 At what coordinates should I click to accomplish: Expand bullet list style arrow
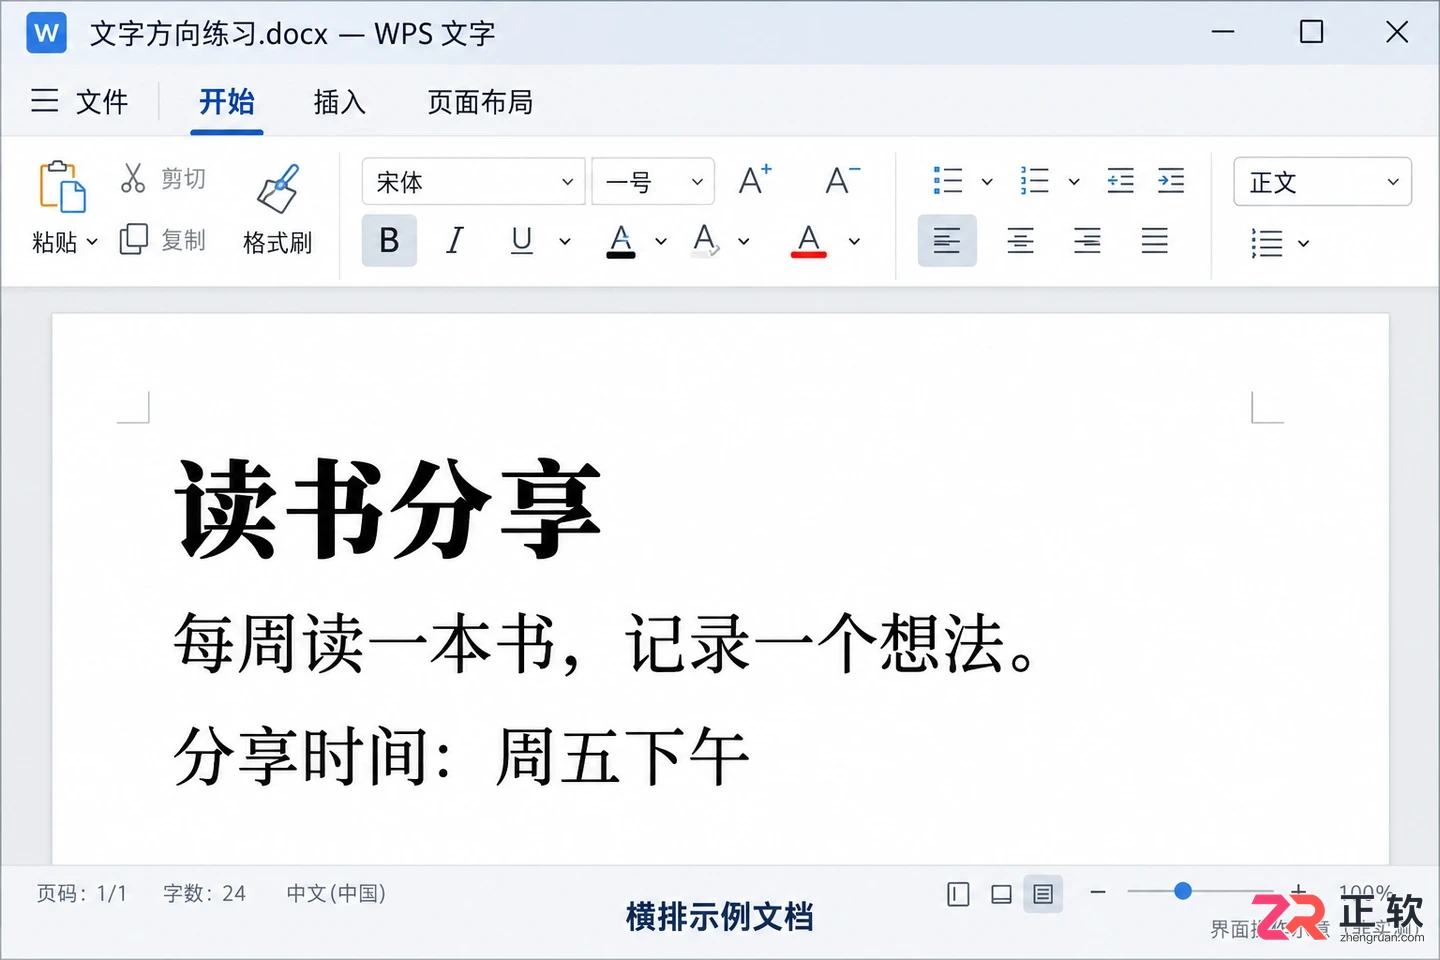click(987, 182)
